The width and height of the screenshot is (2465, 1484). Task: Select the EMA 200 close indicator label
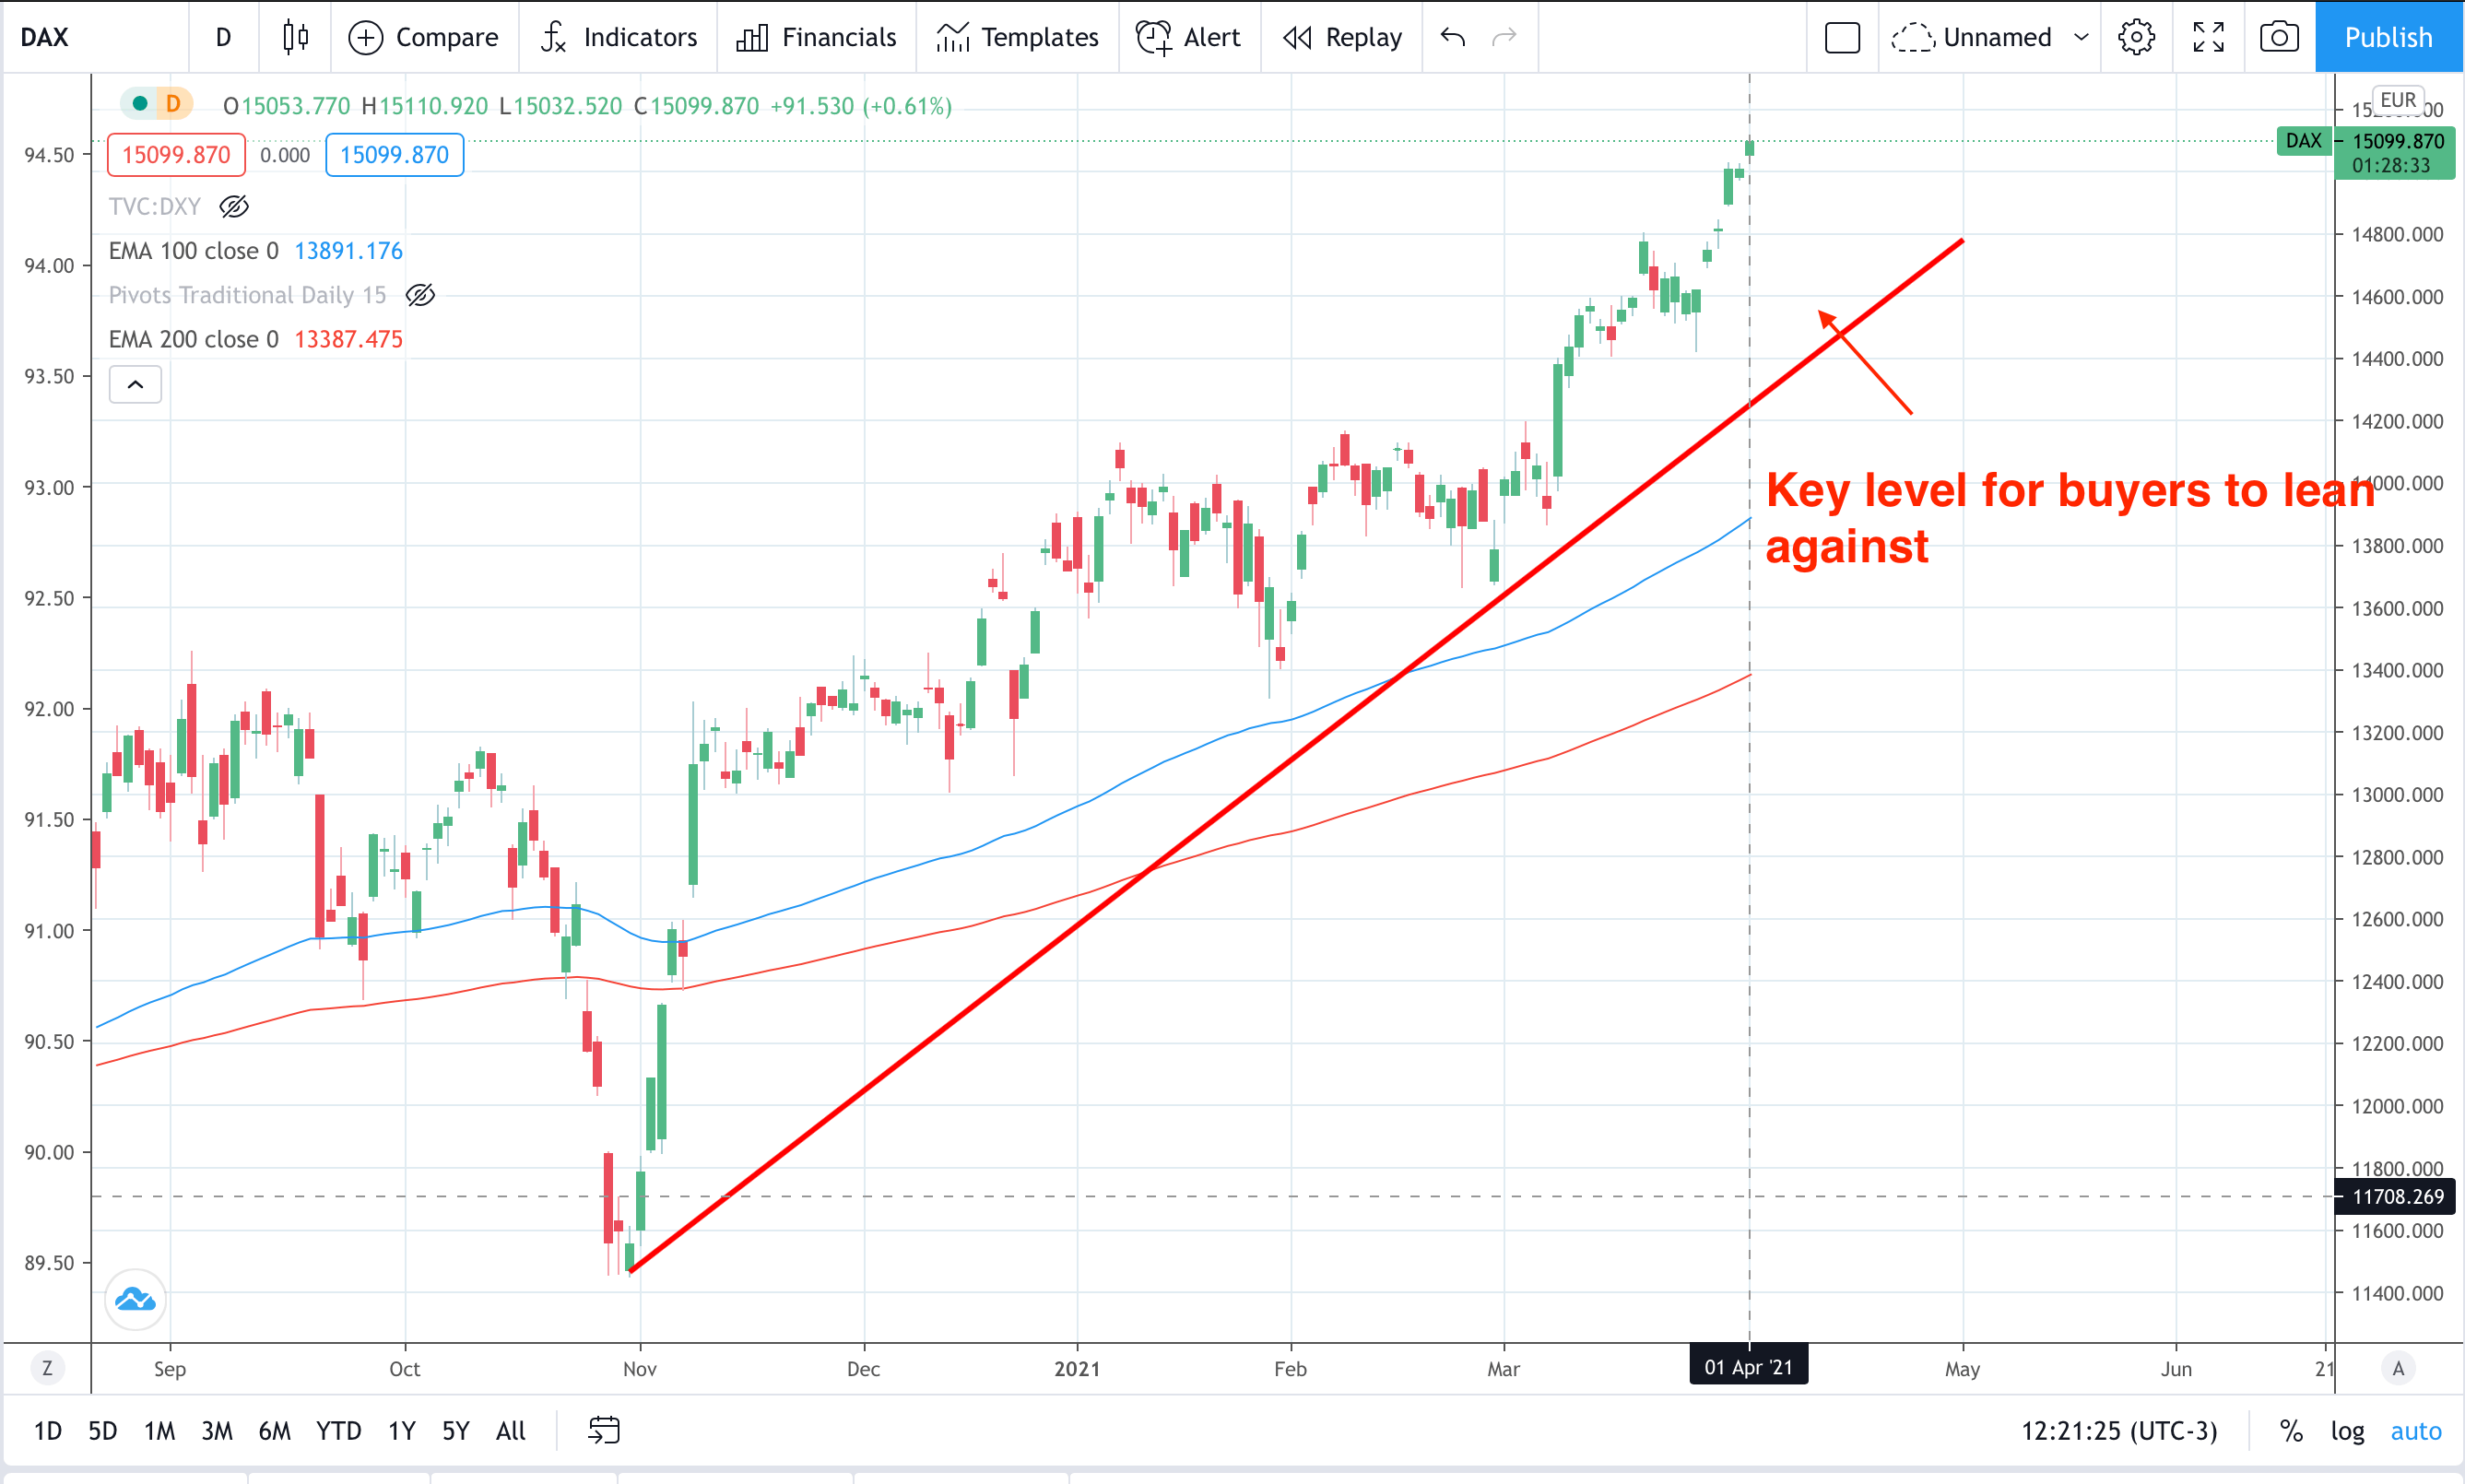click(x=194, y=339)
